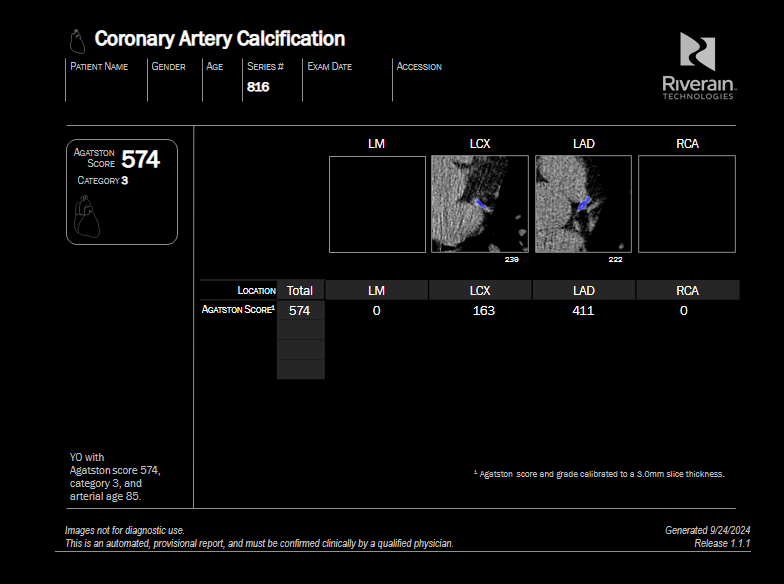The height and width of the screenshot is (584, 784).
Task: Click the Images not for diagnostic use notice
Action: click(x=124, y=530)
